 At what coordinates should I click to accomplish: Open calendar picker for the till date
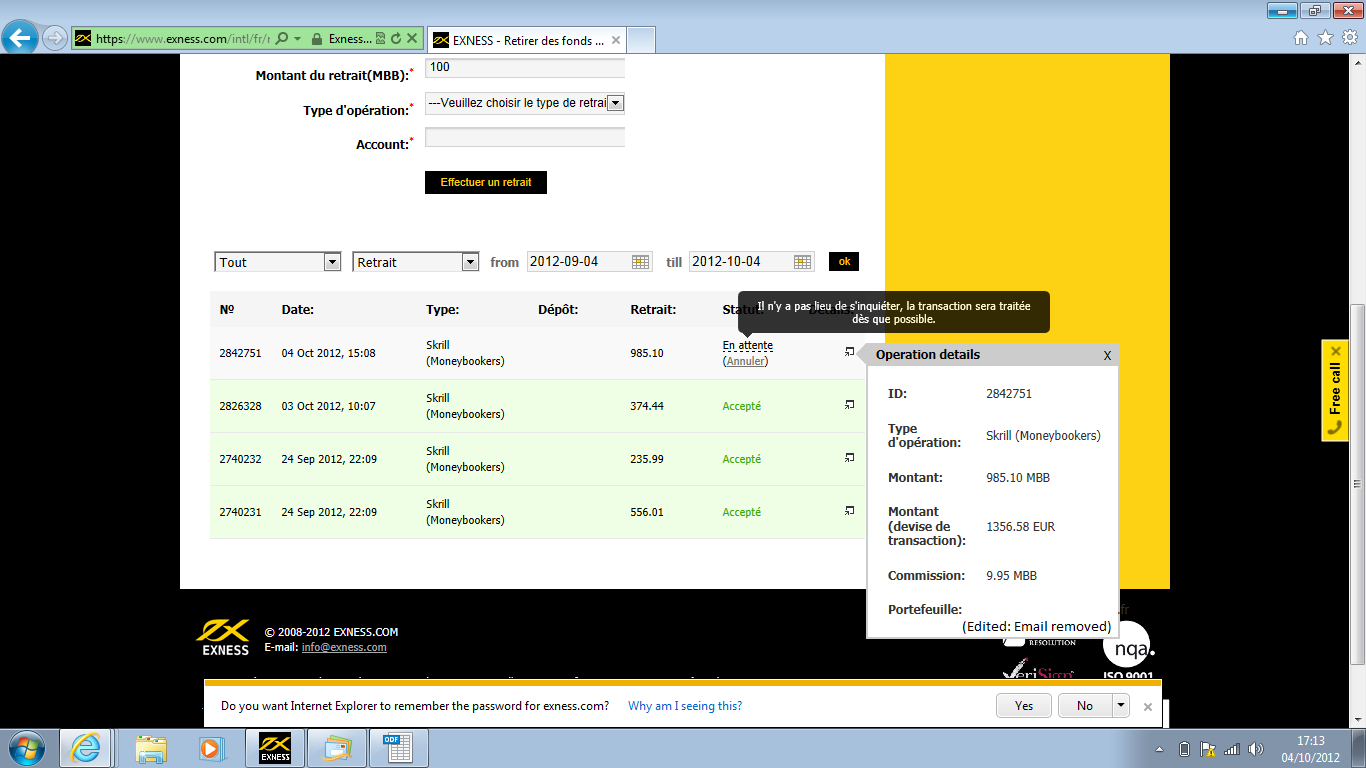pos(803,262)
